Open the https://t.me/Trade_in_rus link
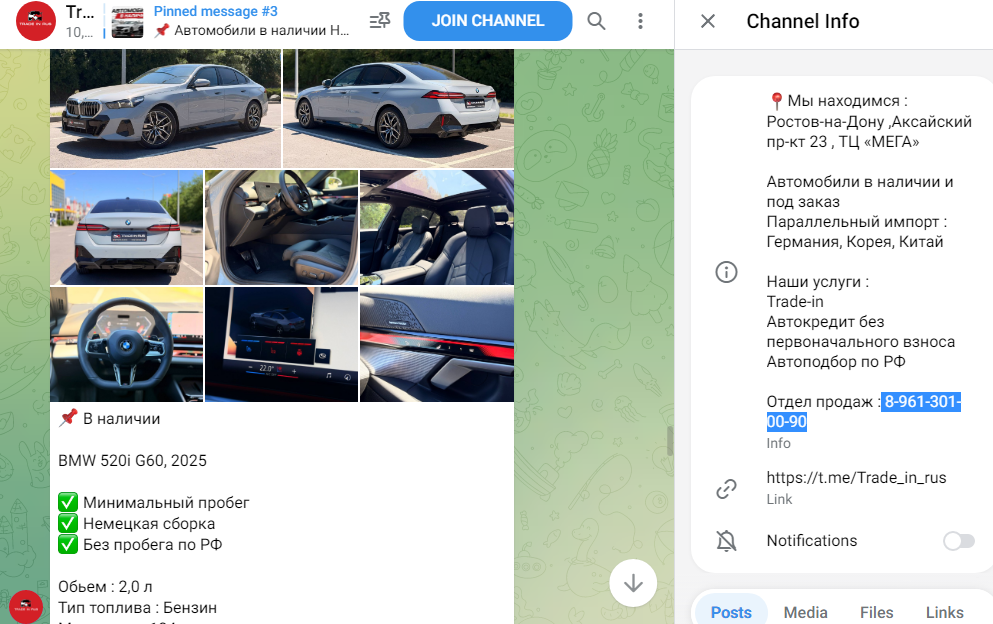 [x=856, y=478]
